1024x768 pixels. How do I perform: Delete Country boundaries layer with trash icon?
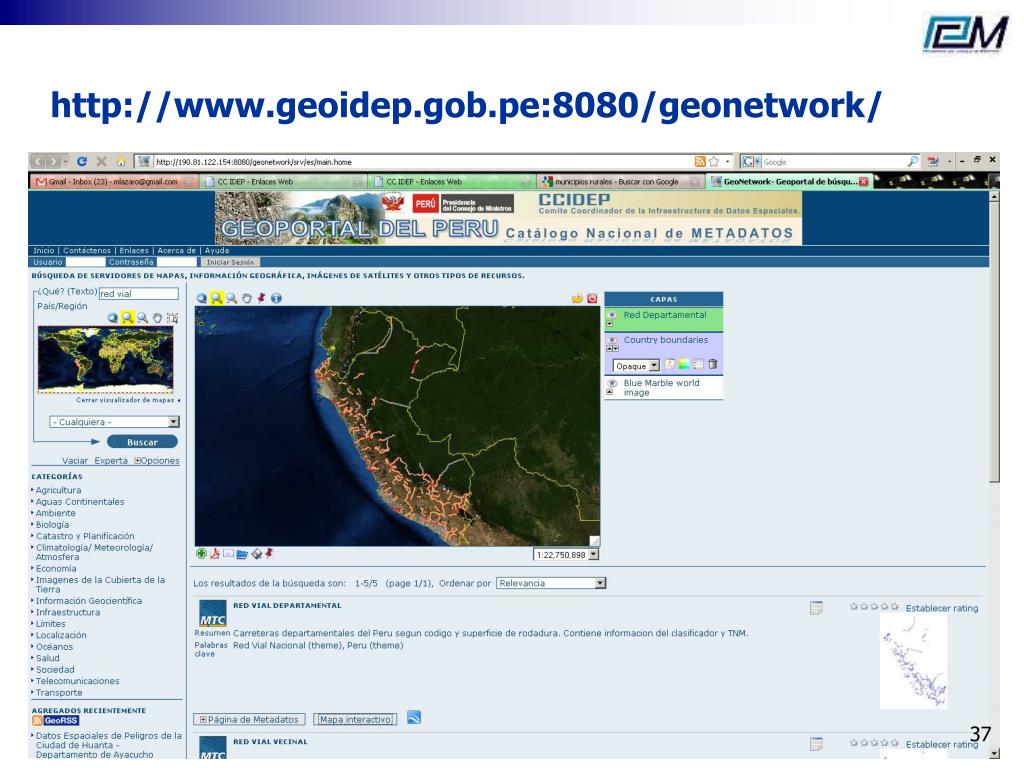coord(712,364)
